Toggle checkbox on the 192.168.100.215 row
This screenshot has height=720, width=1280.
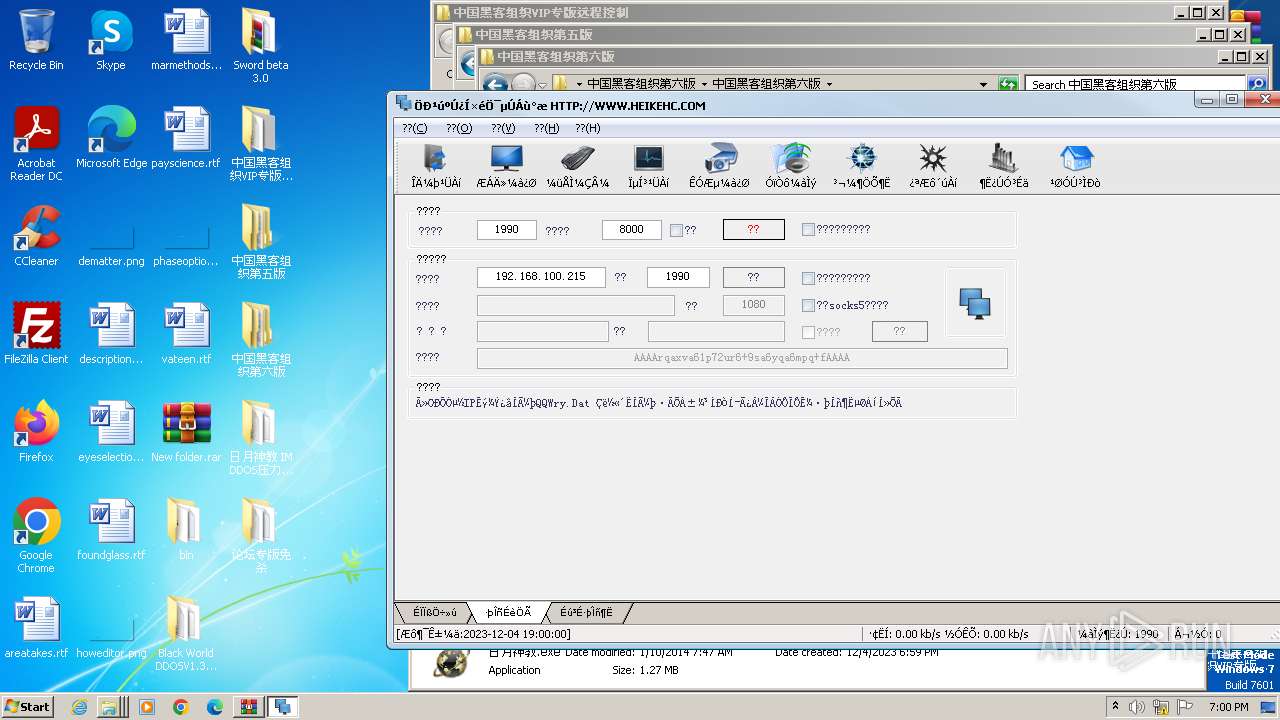click(808, 278)
